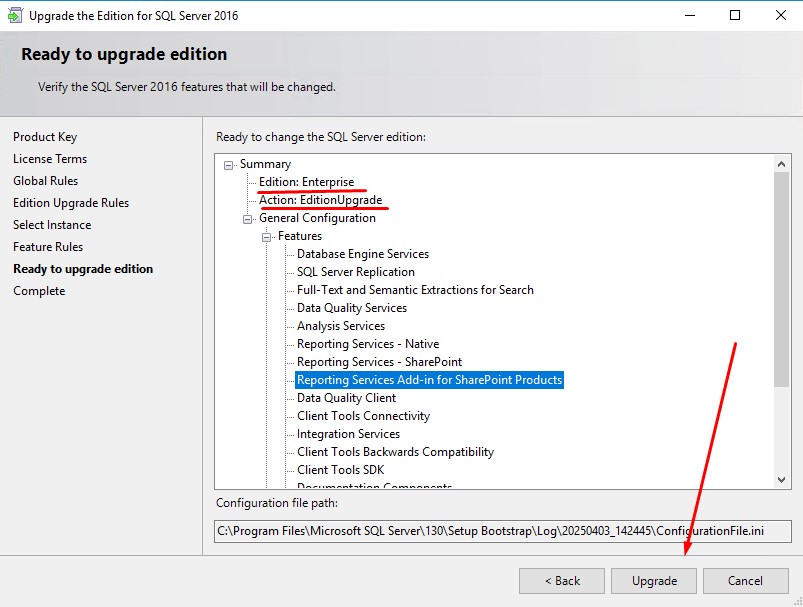Image resolution: width=803 pixels, height=607 pixels.
Task: Click the Back button
Action: click(x=561, y=581)
